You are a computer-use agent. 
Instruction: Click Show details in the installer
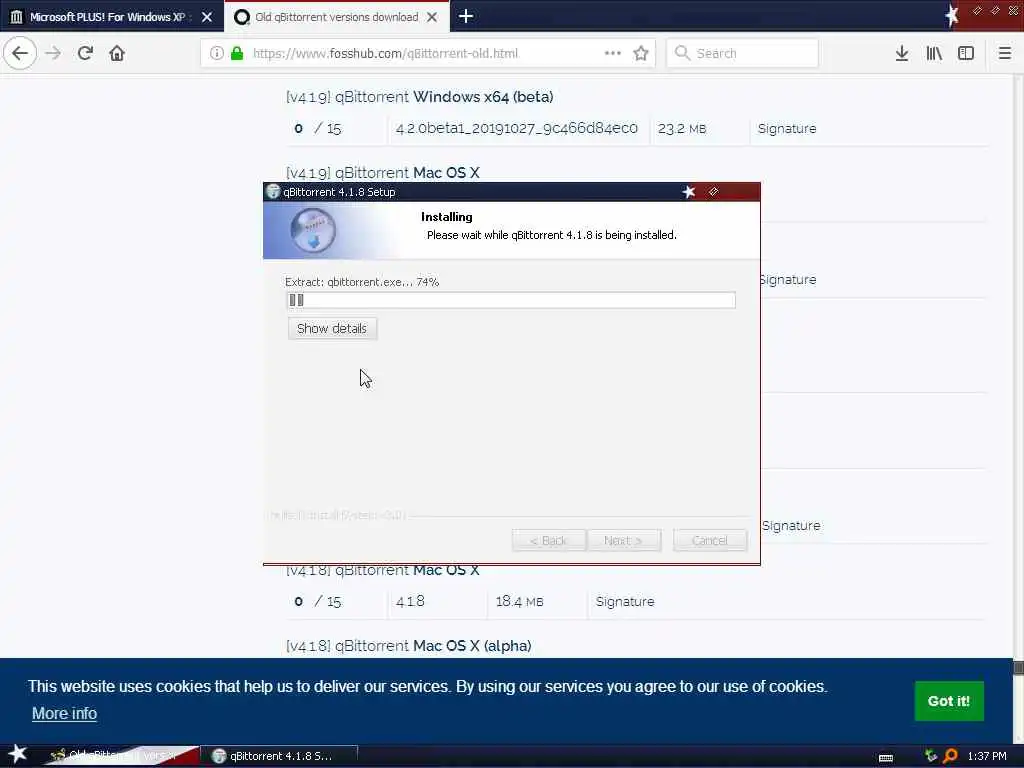point(332,328)
